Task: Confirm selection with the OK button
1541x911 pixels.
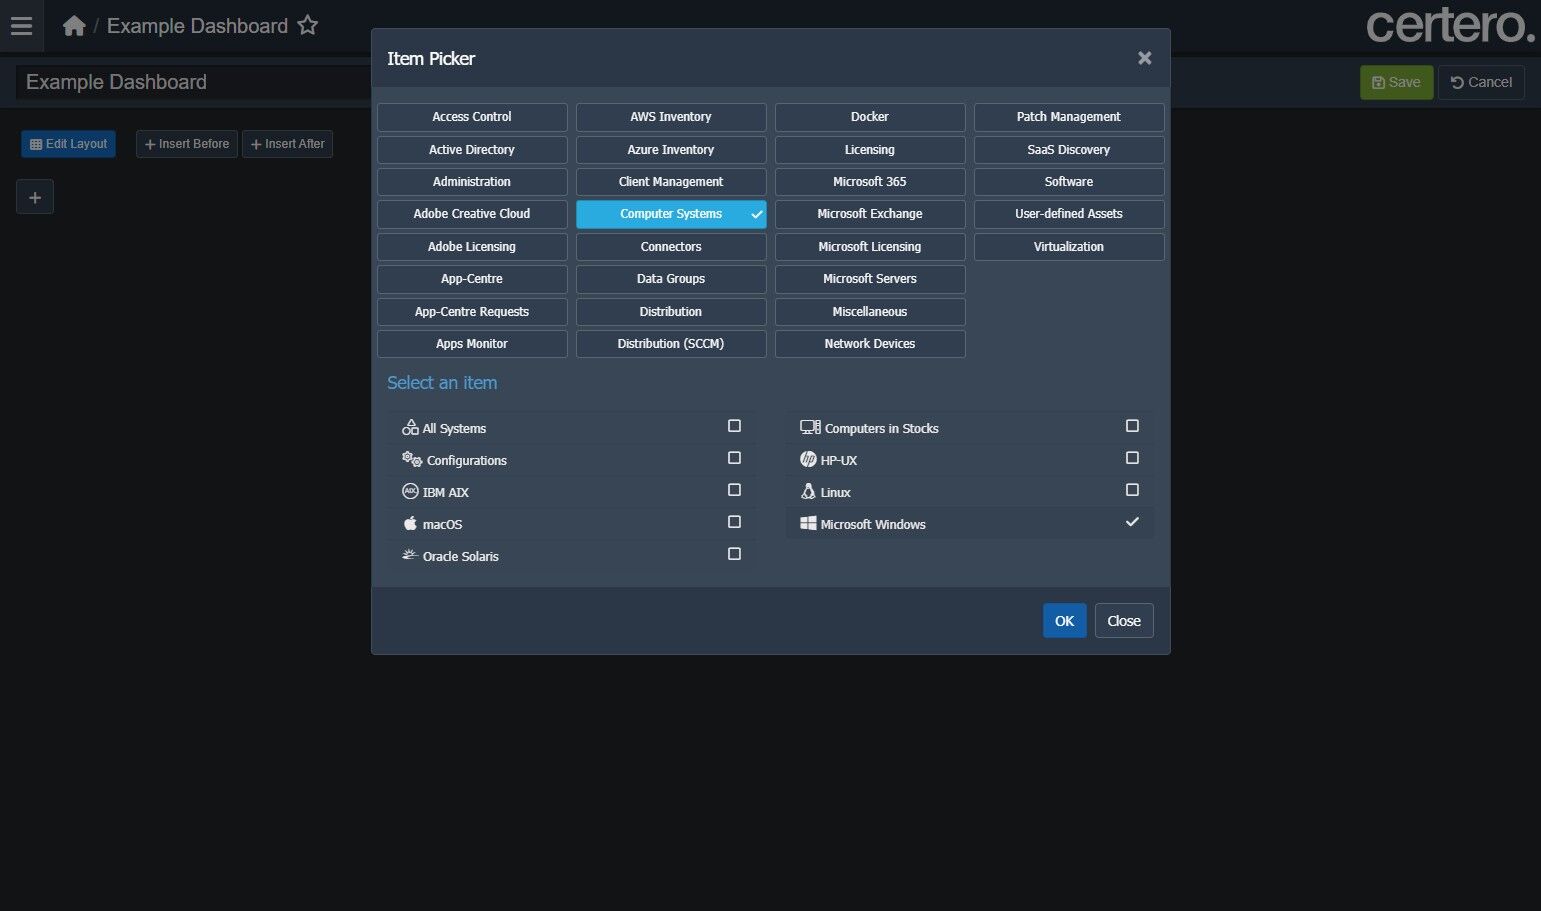Action: click(1064, 621)
